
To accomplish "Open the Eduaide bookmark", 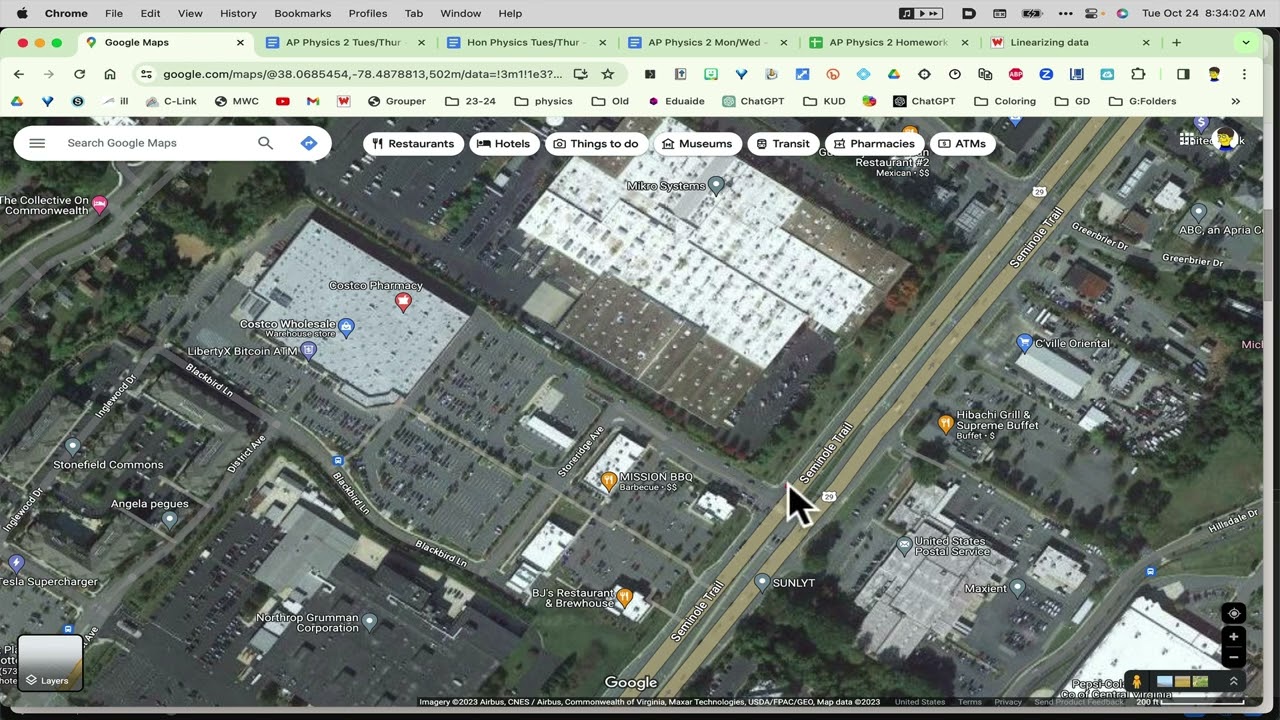I will click(x=676, y=101).
